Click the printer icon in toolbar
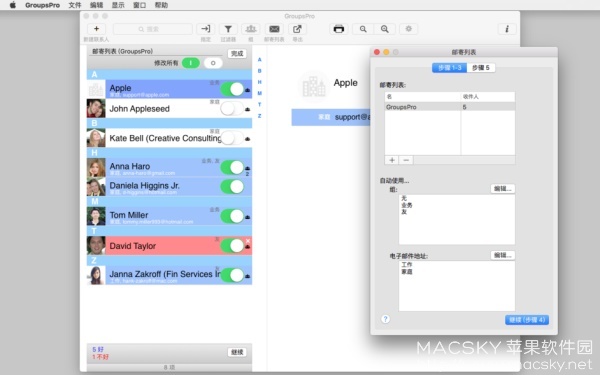Image resolution: width=600 pixels, height=375 pixels. [339, 29]
